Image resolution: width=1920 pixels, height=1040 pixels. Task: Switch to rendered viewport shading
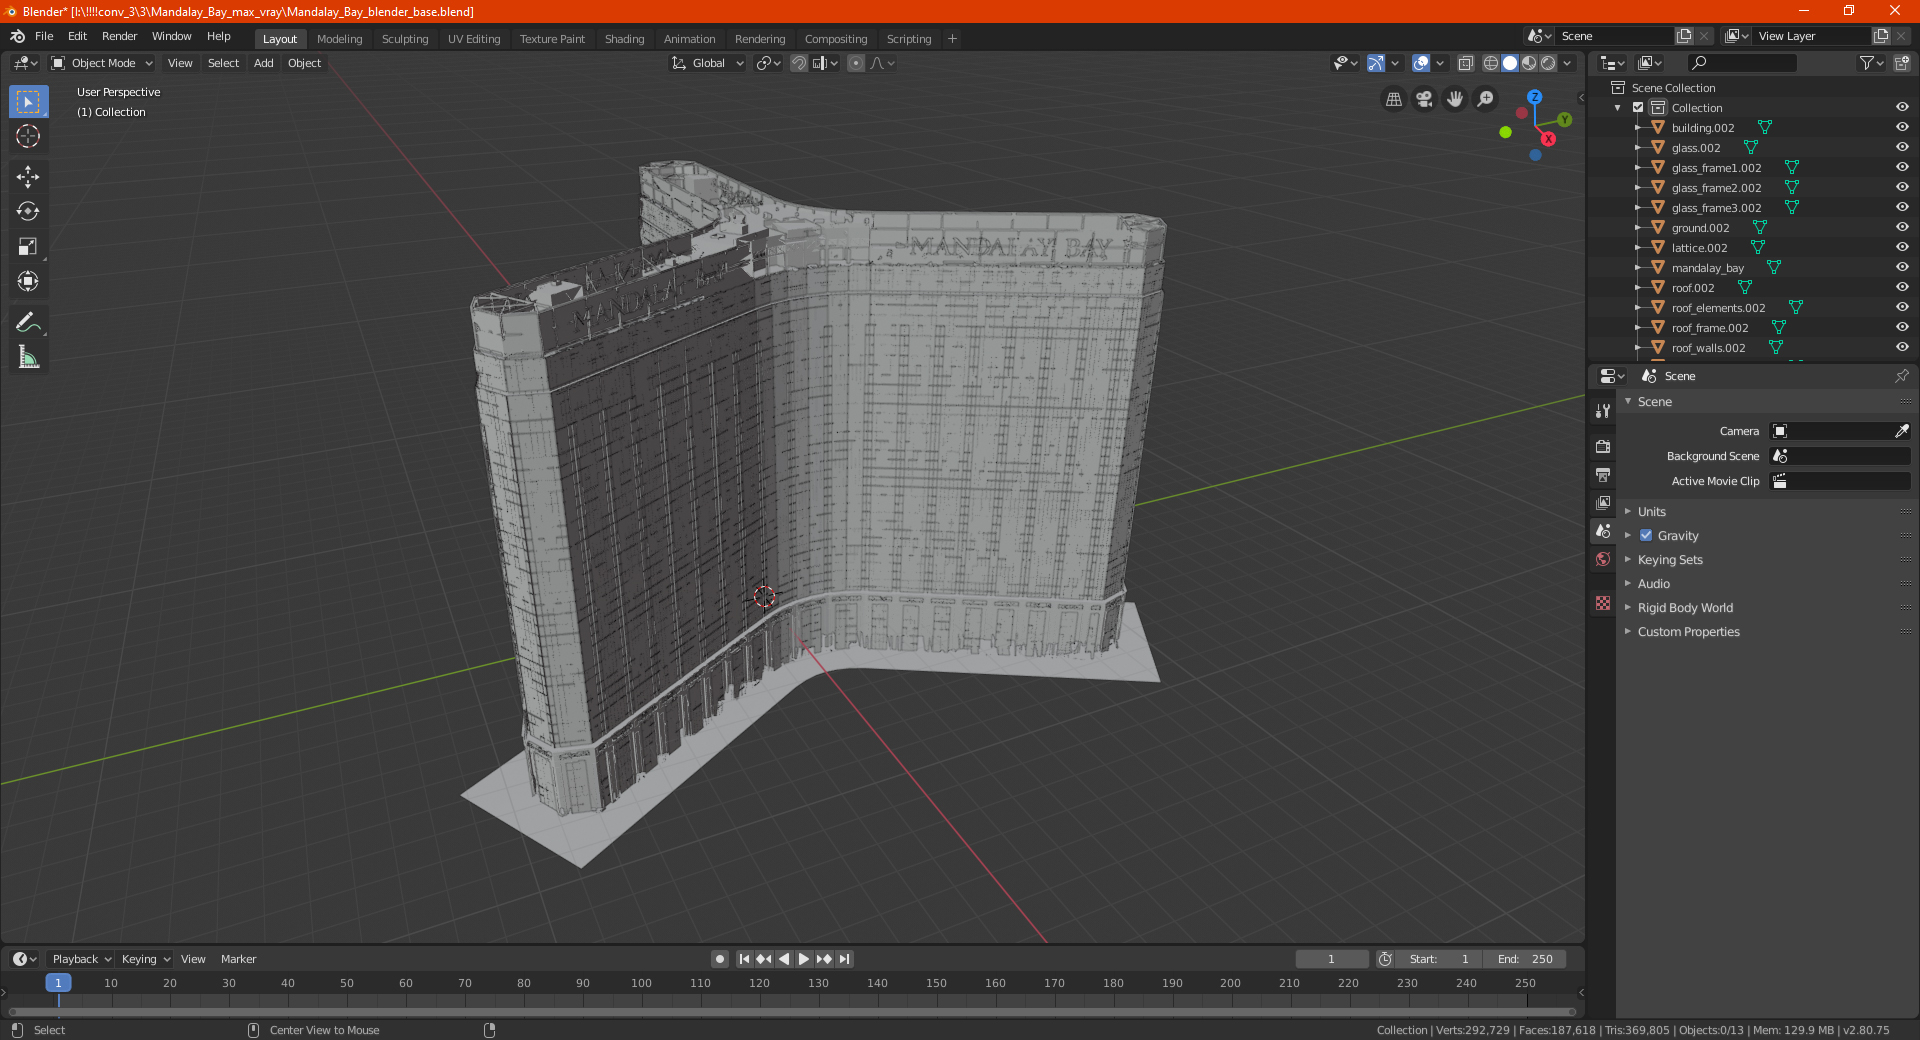point(1548,63)
